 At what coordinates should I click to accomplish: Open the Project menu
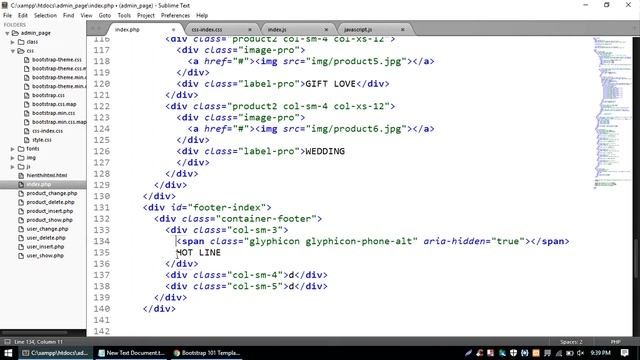[146, 15]
